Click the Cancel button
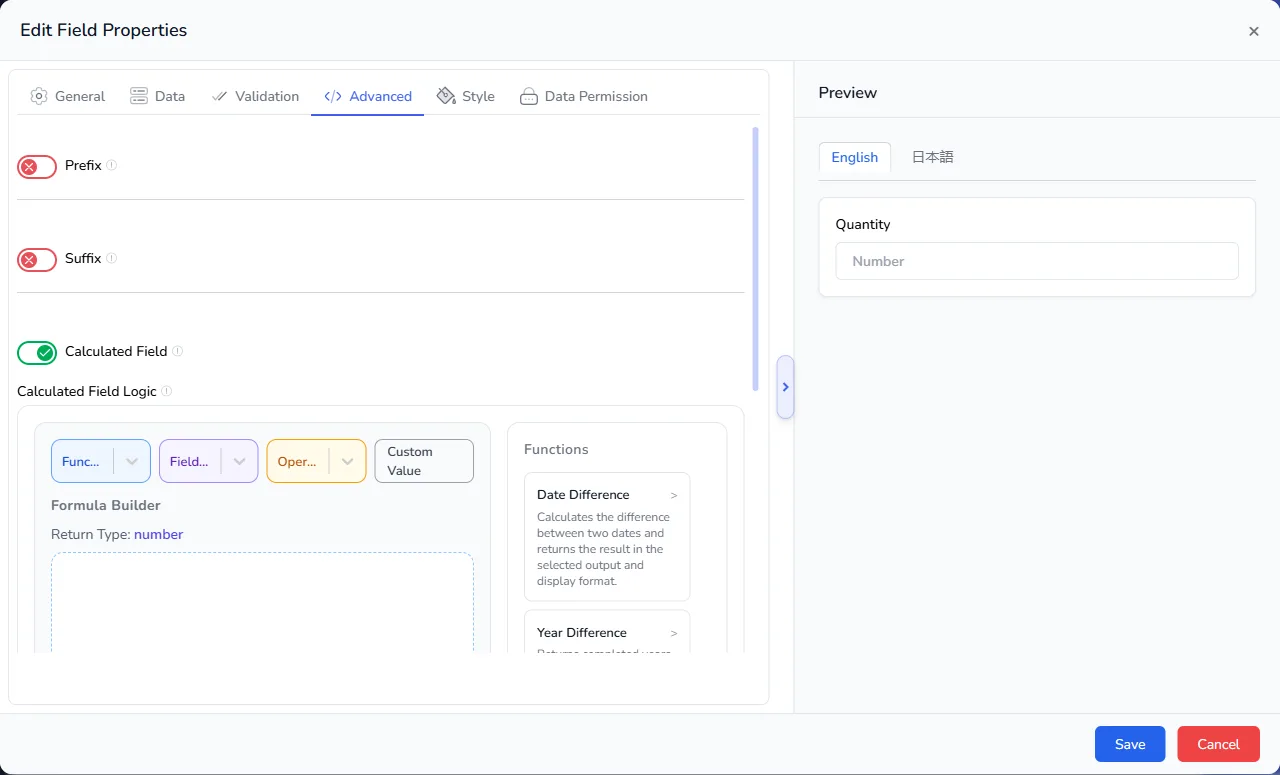1280x775 pixels. (1218, 744)
